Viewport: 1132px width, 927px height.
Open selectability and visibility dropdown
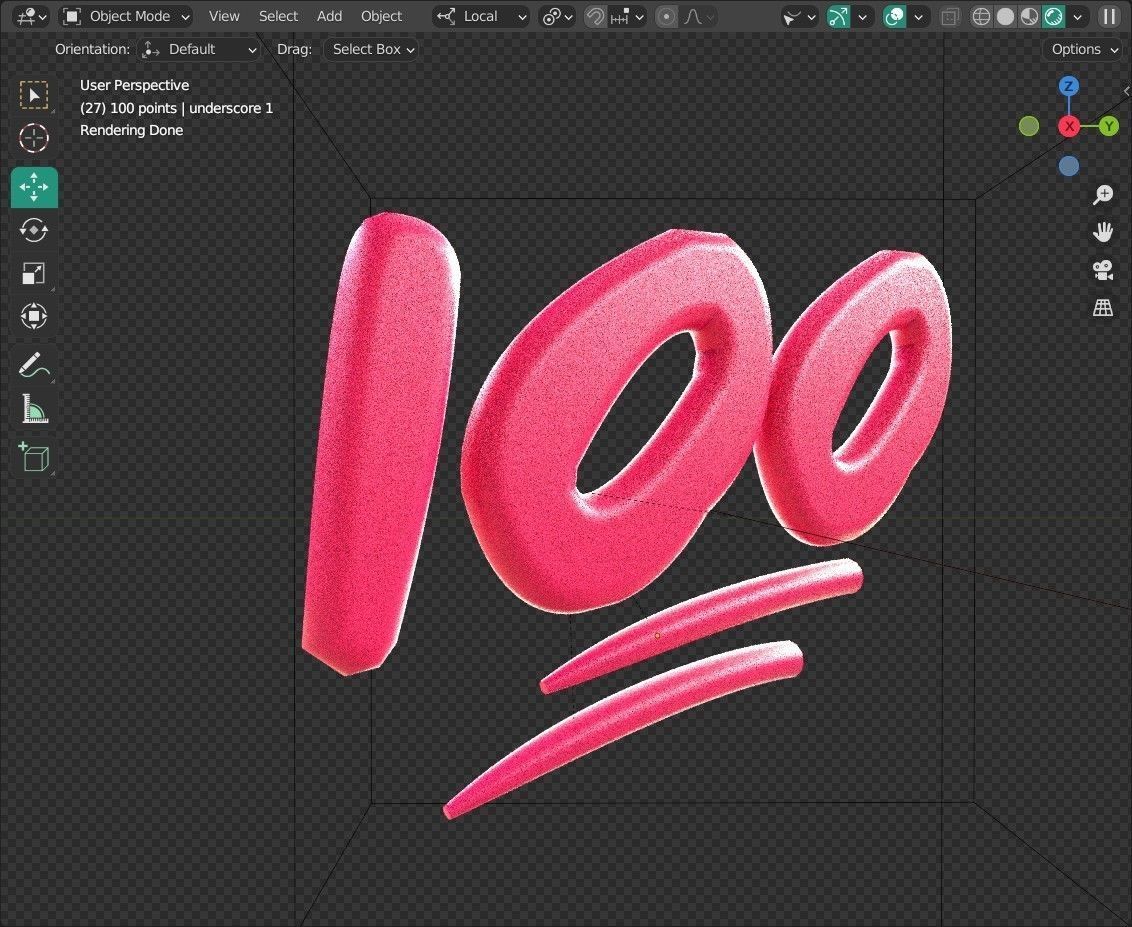point(799,17)
